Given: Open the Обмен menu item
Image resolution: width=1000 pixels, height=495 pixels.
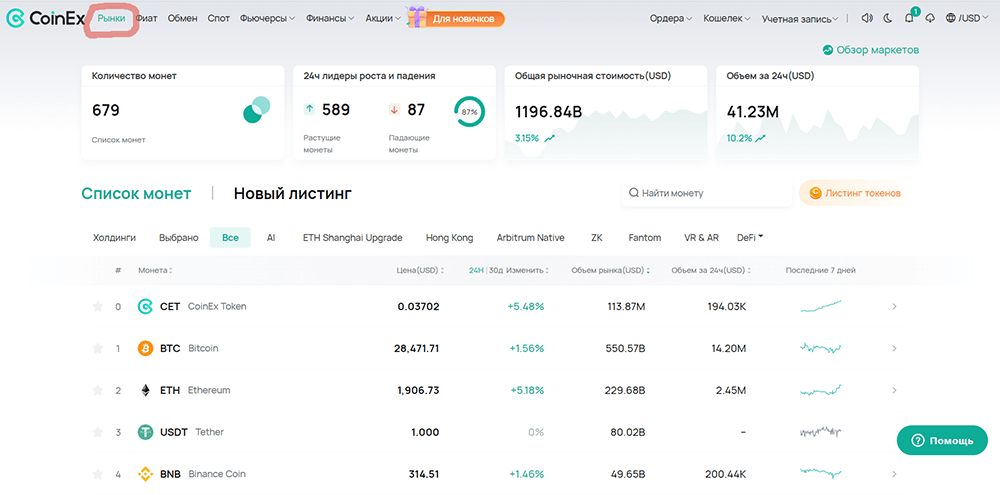Looking at the screenshot, I should point(182,18).
